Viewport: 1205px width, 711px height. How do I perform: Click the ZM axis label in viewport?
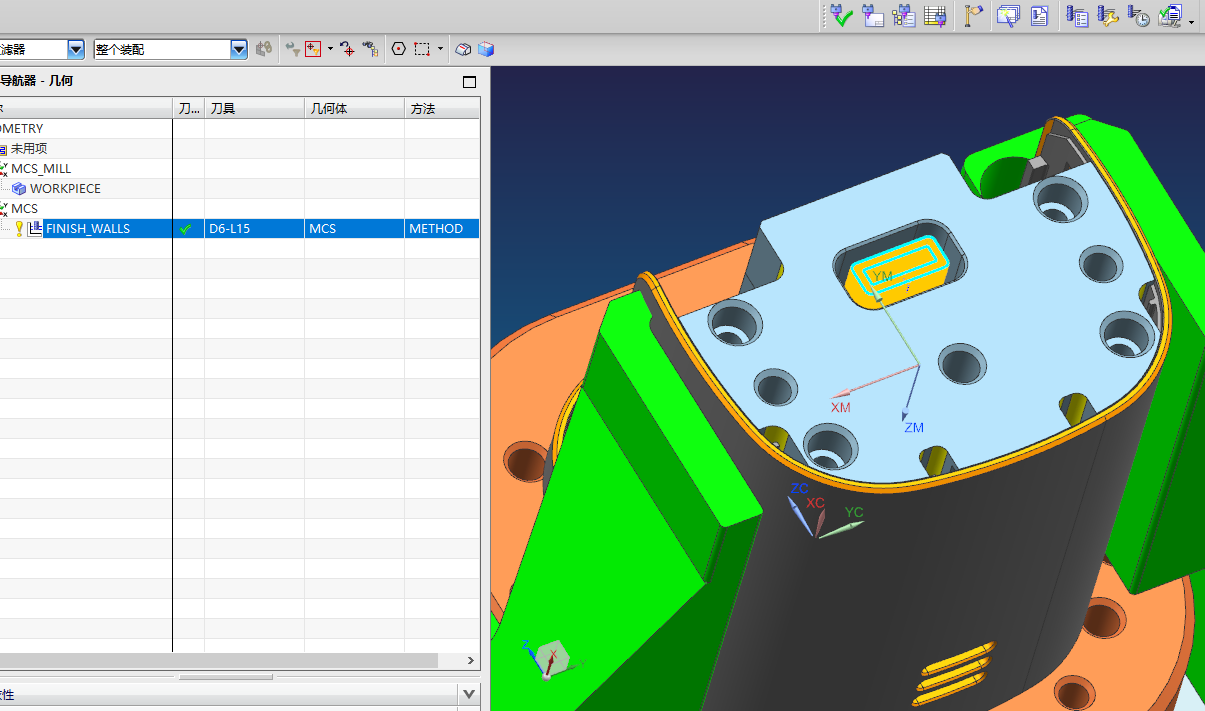coord(914,427)
